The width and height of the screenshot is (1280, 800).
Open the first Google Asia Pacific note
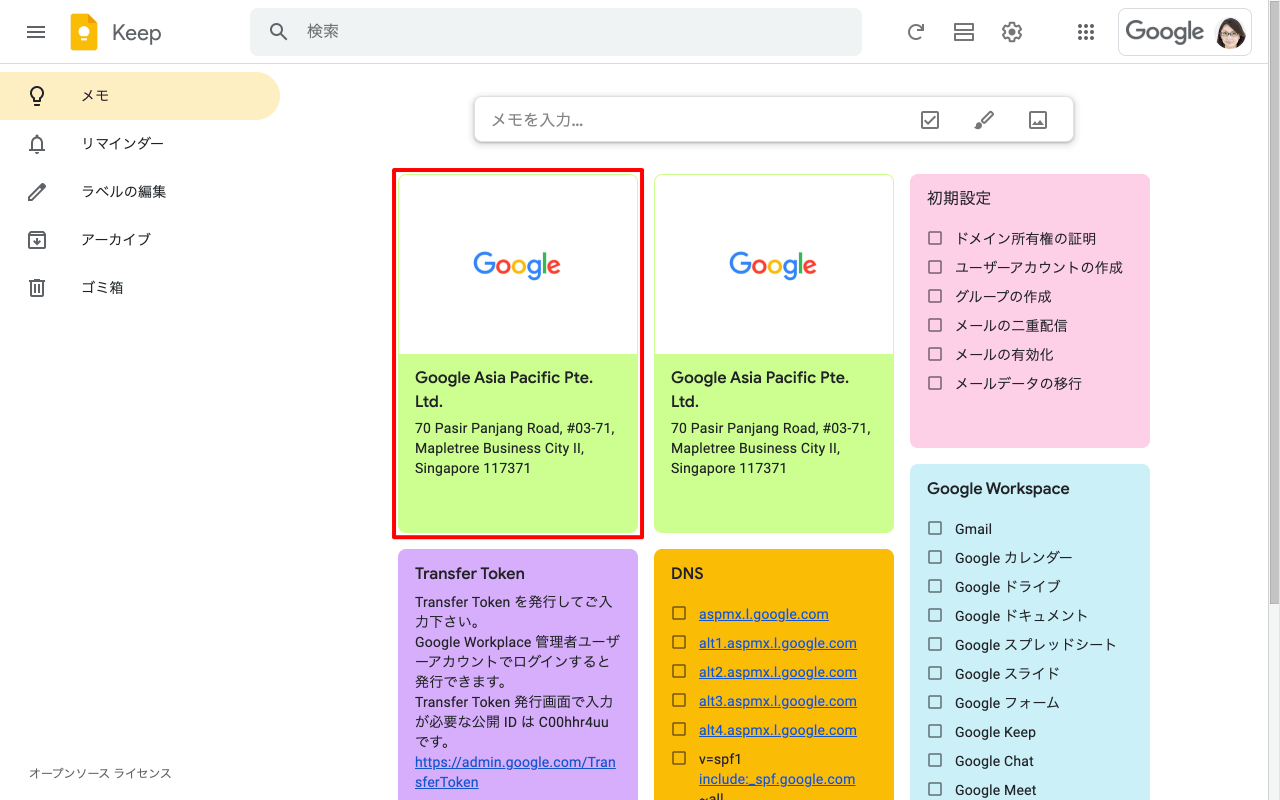point(518,353)
